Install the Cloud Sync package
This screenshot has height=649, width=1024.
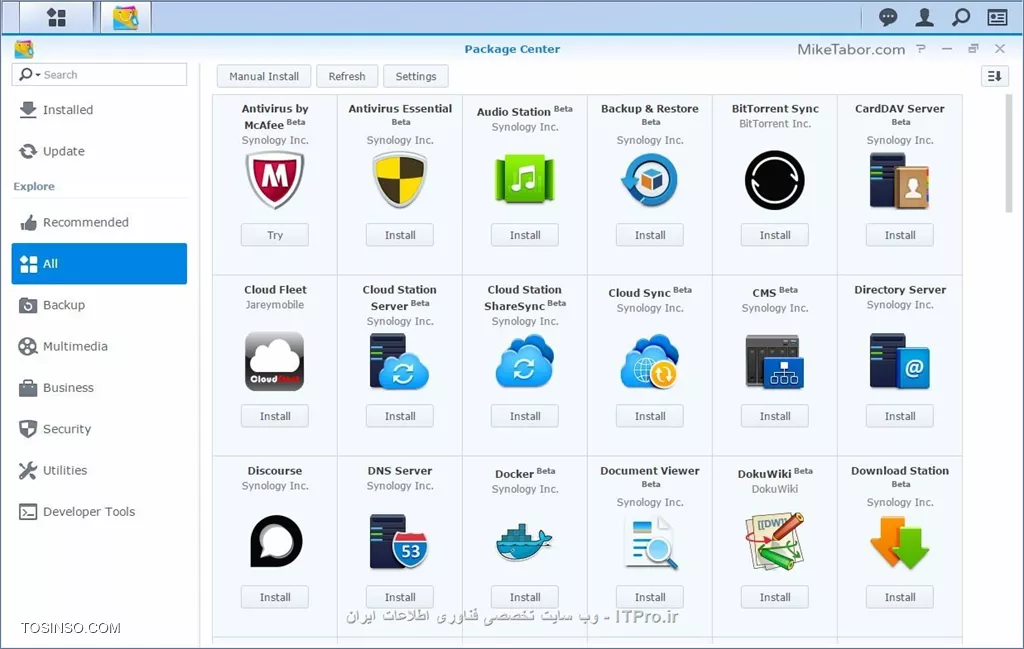[x=650, y=416]
